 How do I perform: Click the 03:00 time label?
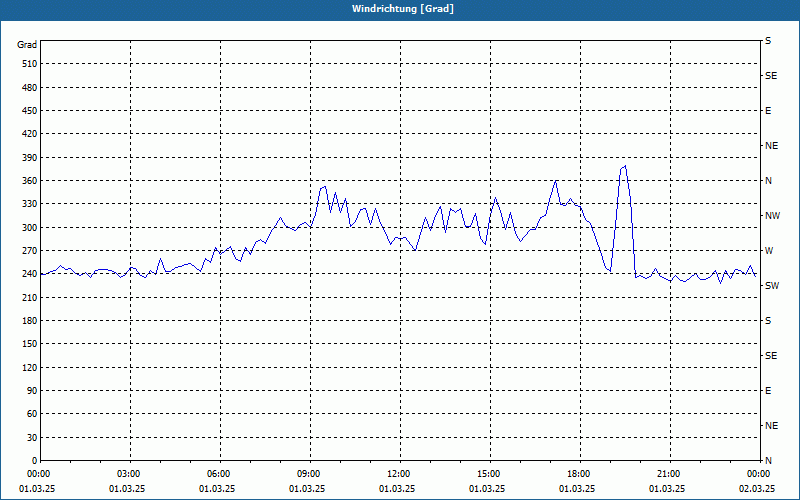coord(131,474)
